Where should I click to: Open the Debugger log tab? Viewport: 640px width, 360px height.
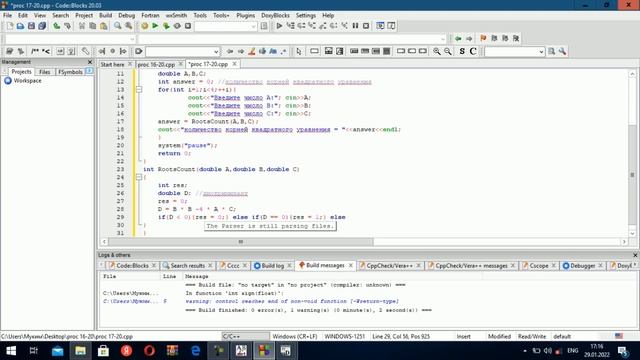click(582, 266)
